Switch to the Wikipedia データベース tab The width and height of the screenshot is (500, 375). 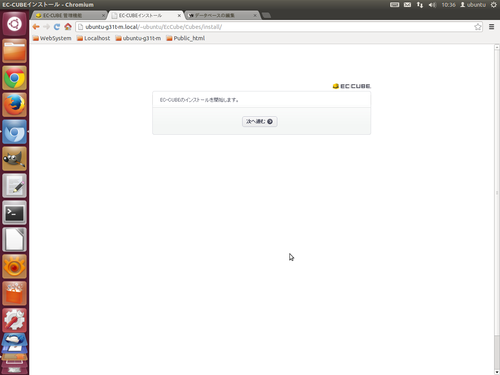tap(222, 15)
